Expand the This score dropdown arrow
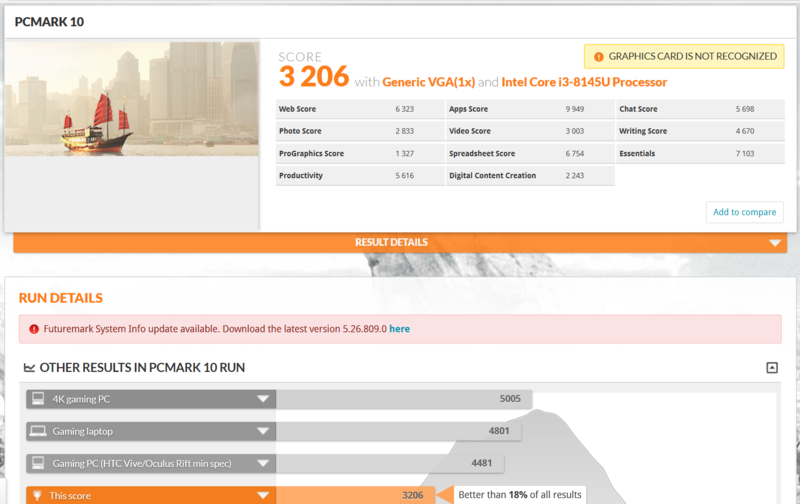Image resolution: width=800 pixels, height=504 pixels. [263, 495]
